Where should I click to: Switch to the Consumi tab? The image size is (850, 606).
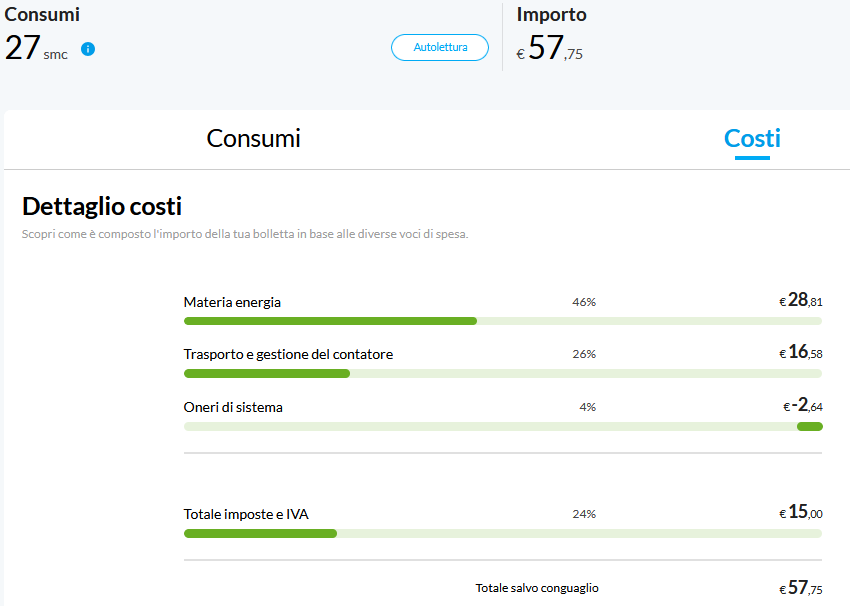pyautogui.click(x=253, y=139)
